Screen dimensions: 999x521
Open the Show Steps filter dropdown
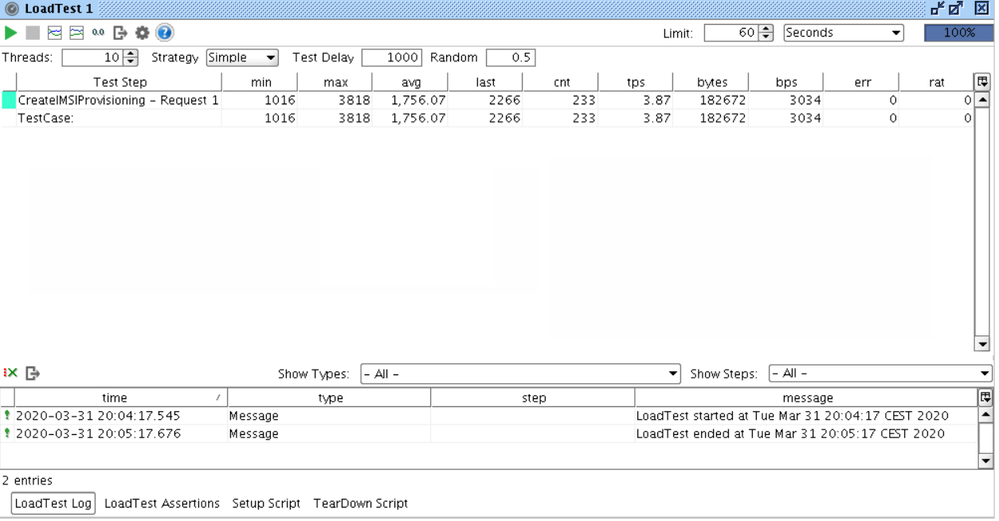click(880, 374)
